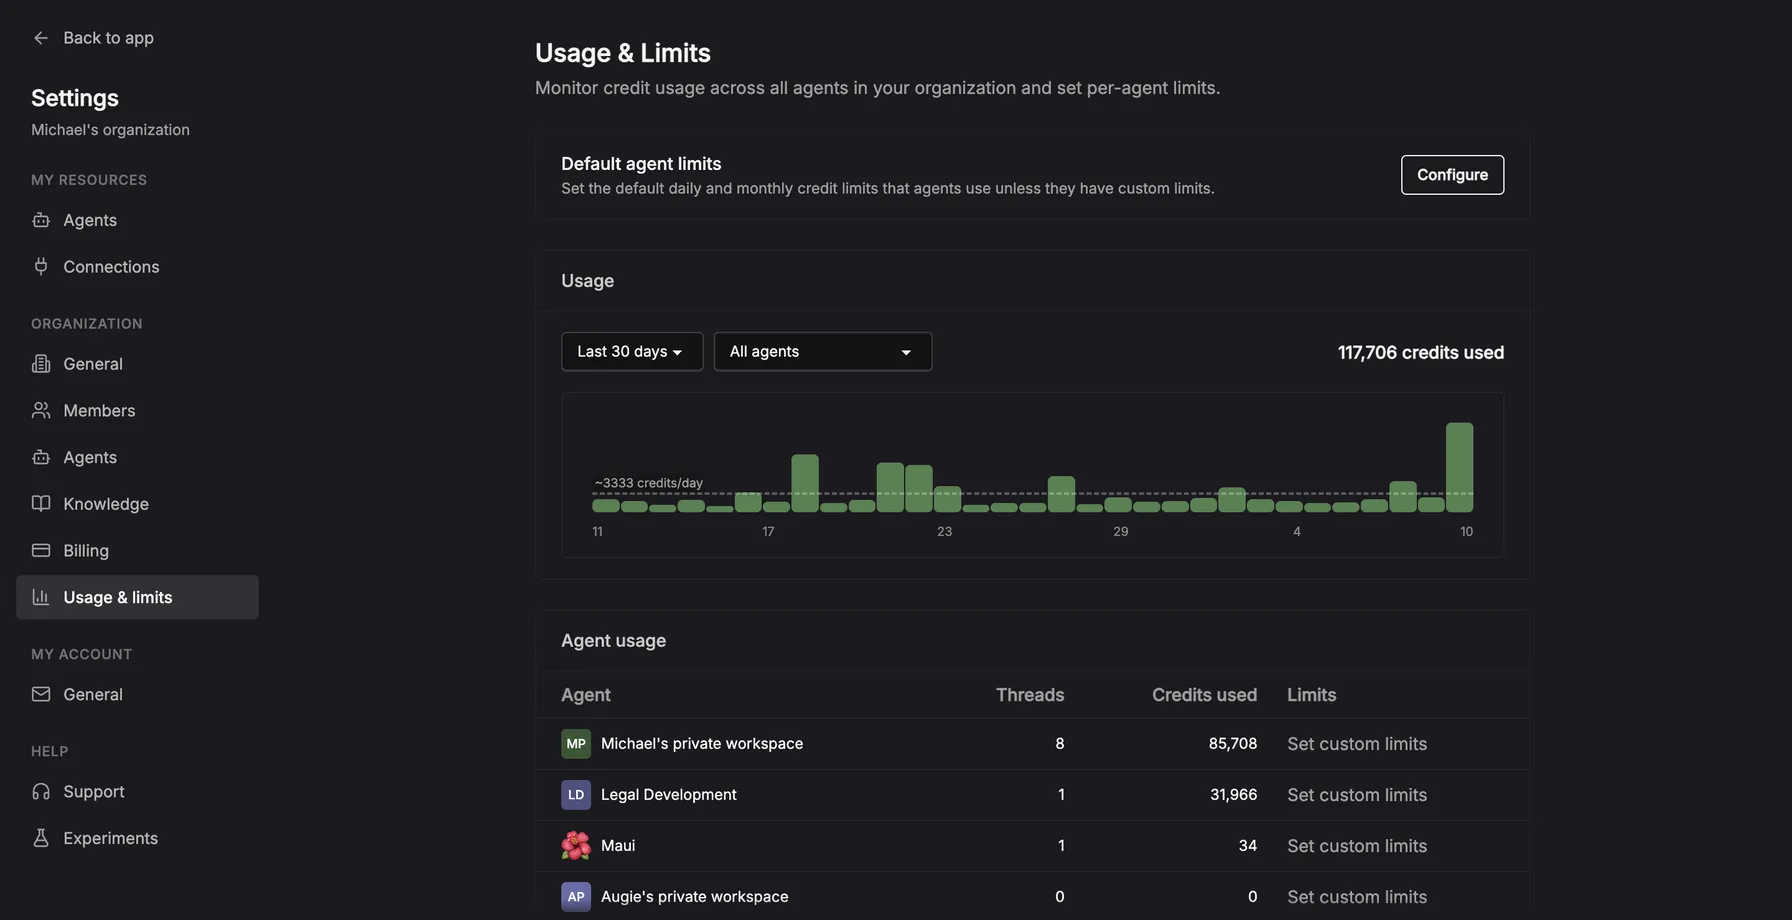Open the Last 30 days dropdown
Image resolution: width=1792 pixels, height=920 pixels.
coord(632,352)
